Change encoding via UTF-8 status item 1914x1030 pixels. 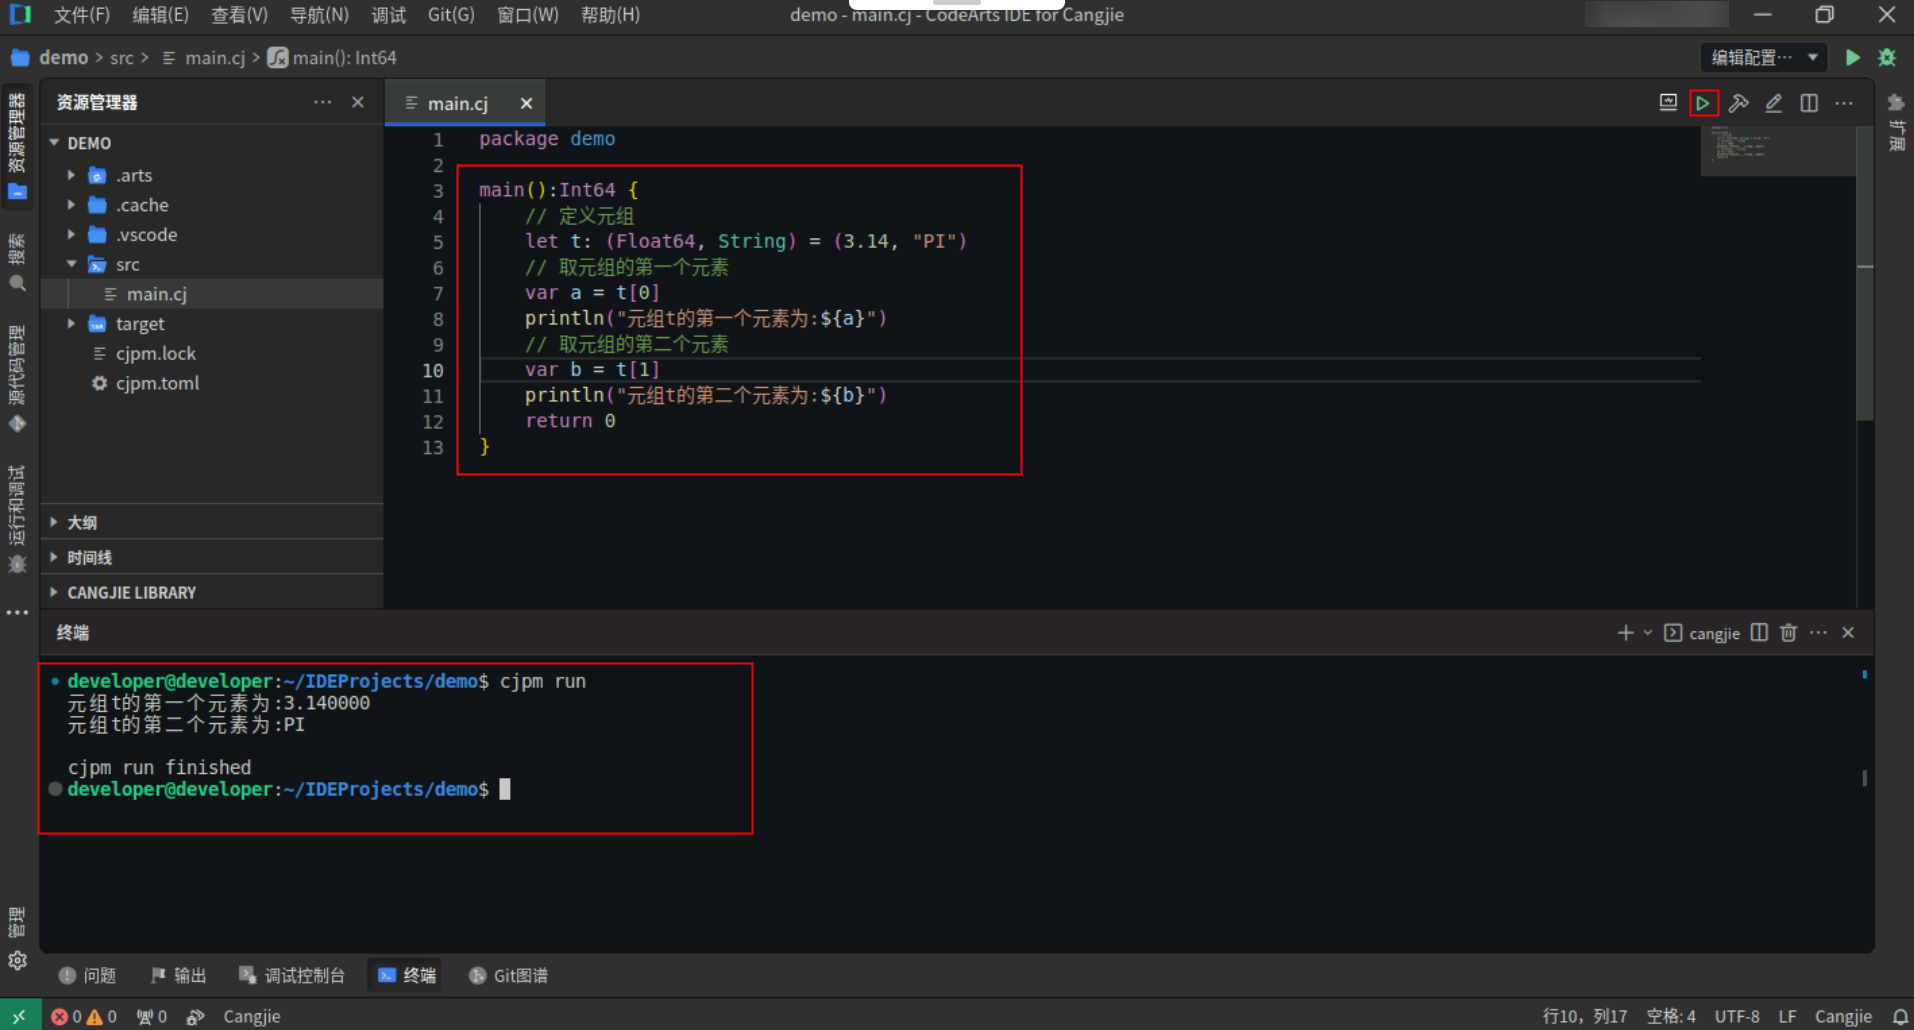pos(1737,1016)
